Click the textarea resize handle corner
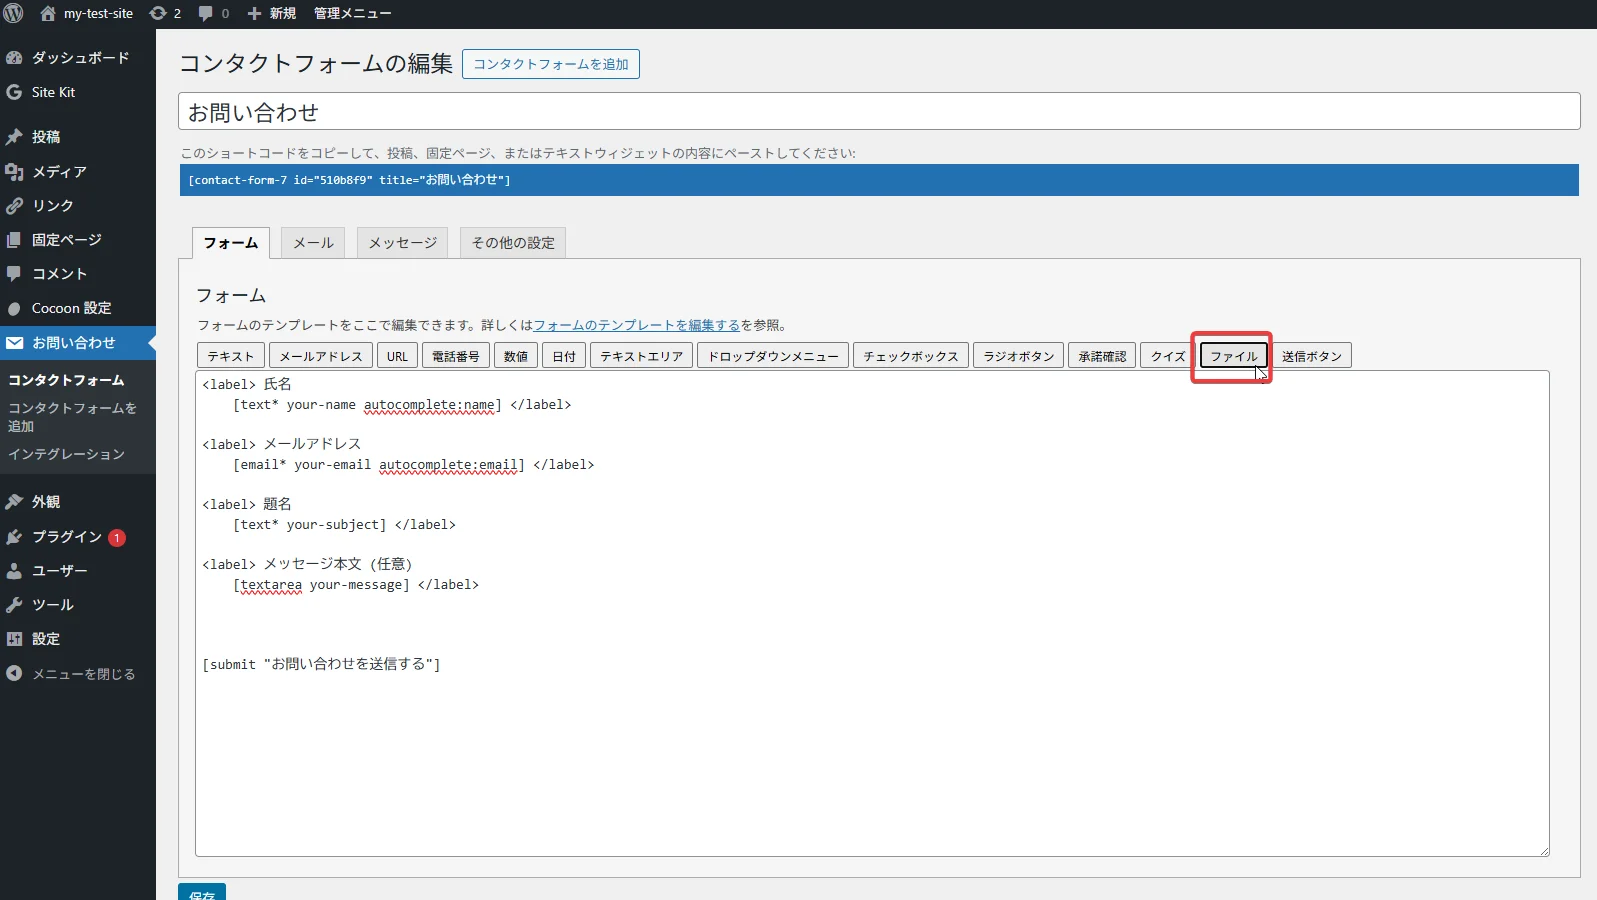Image resolution: width=1597 pixels, height=900 pixels. coord(1544,851)
